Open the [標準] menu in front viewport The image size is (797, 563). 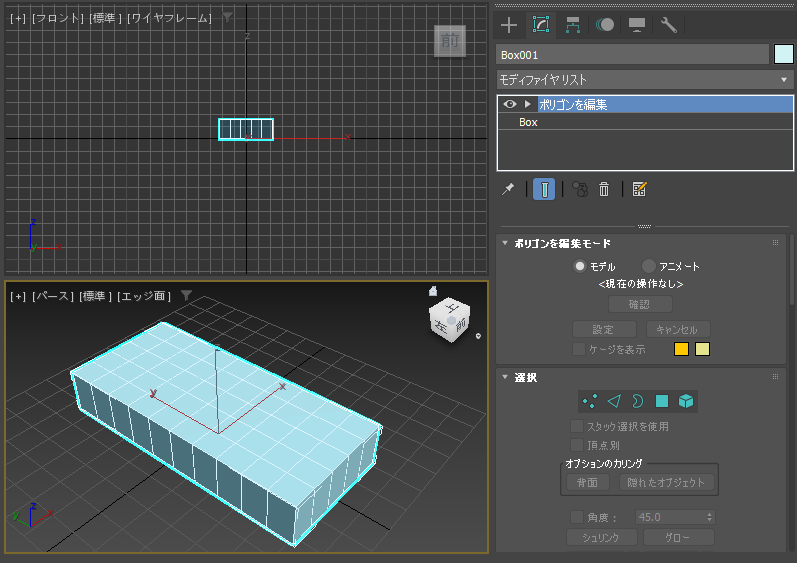[x=105, y=18]
